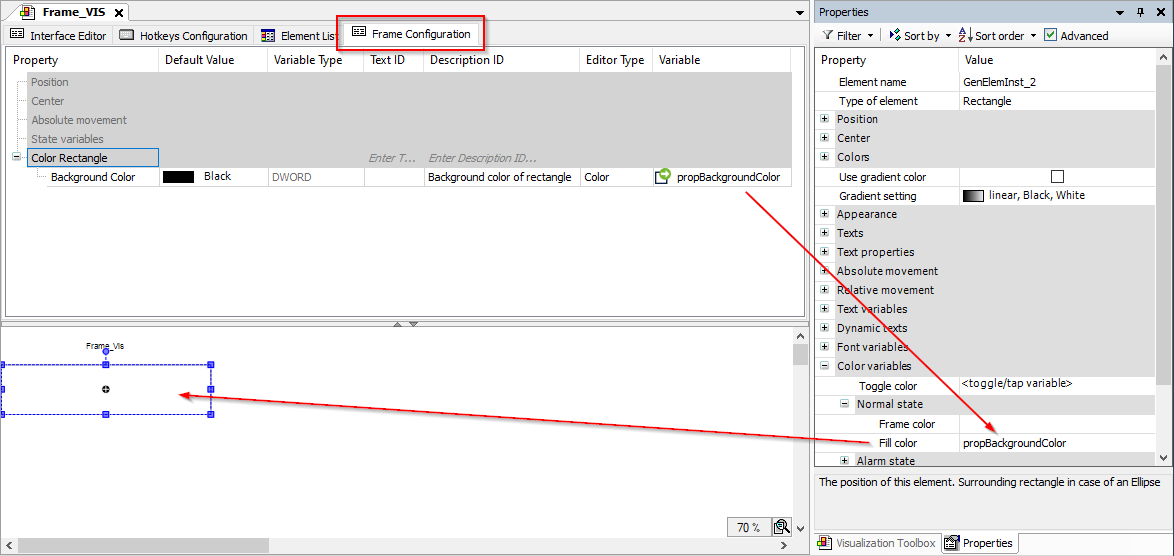Close the Frame_VIS editor tab

pos(120,13)
